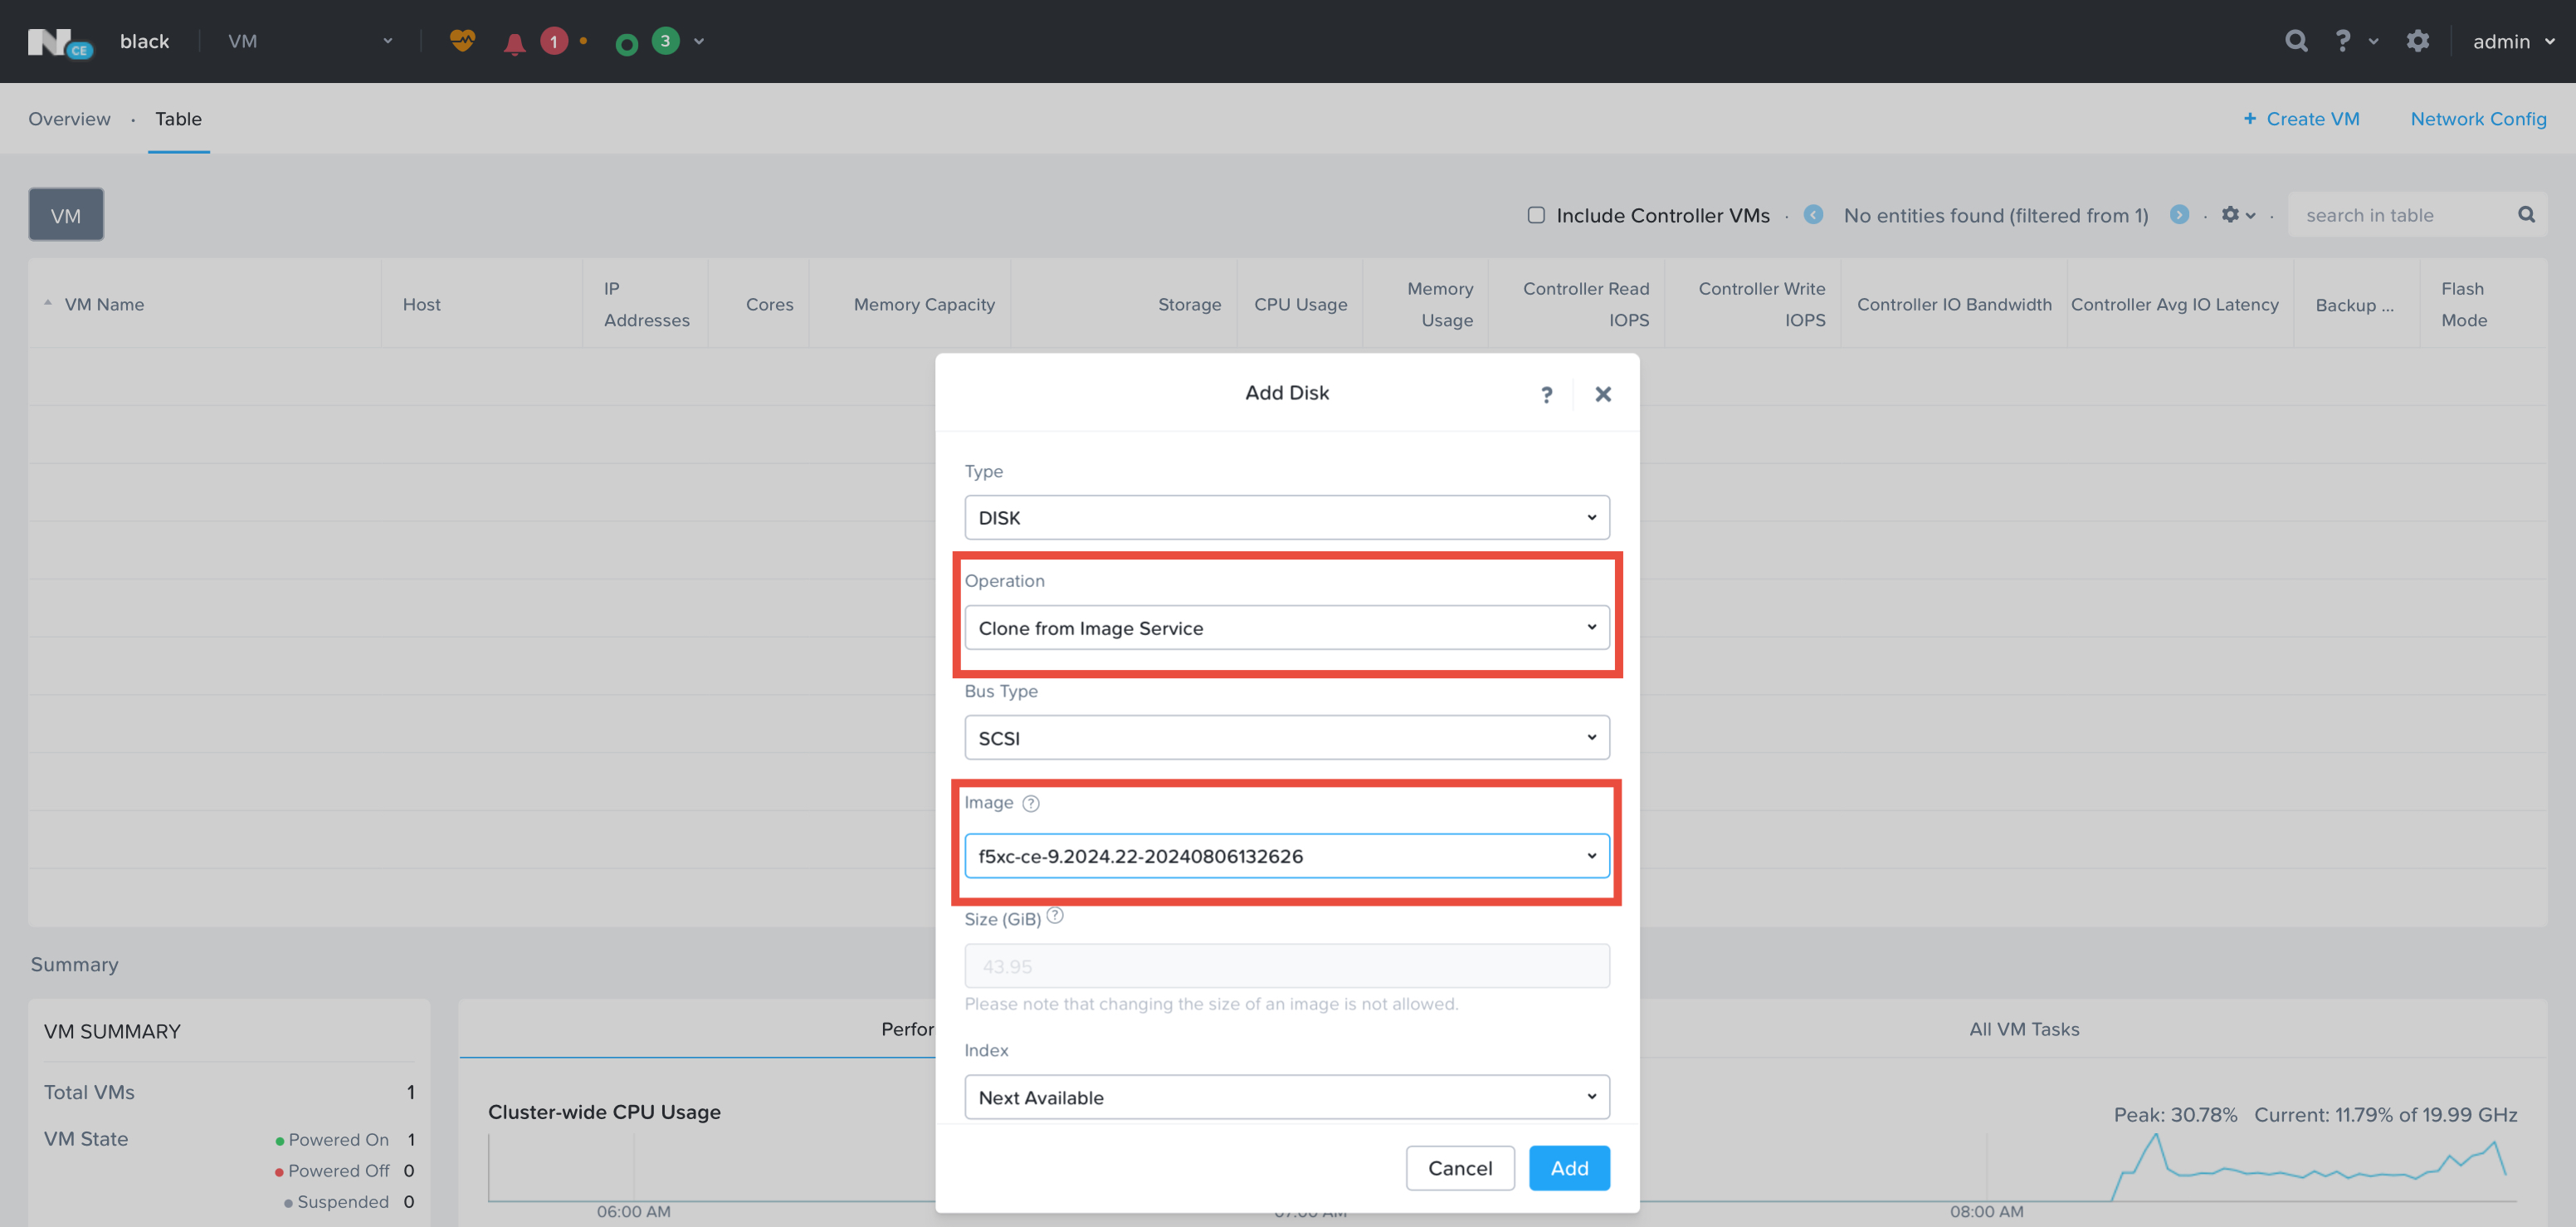Open the Operation dropdown in Add Disk

[1286, 627]
